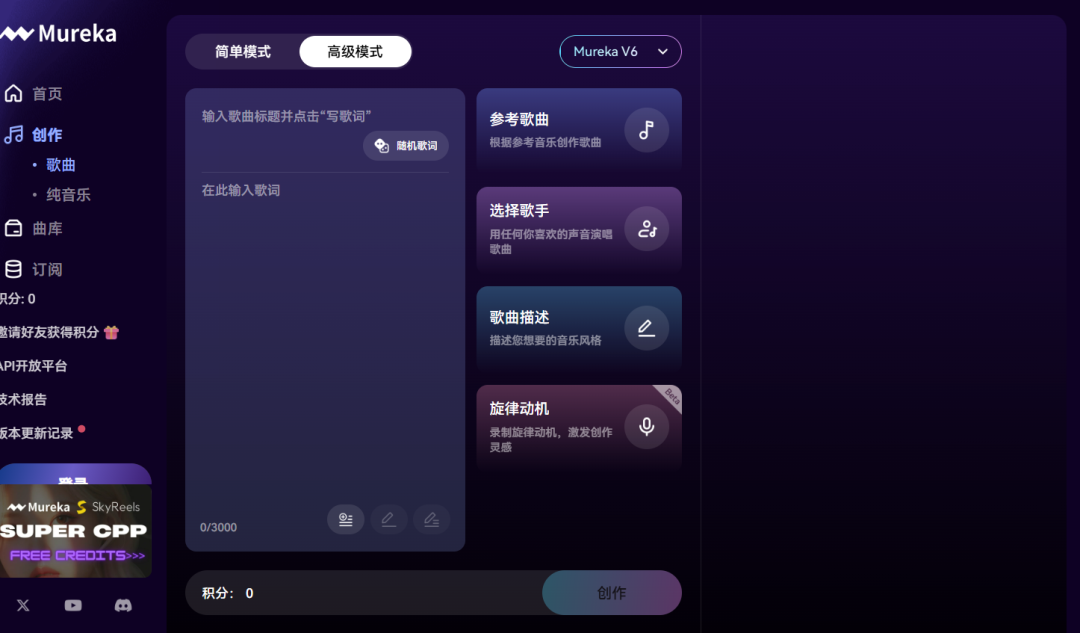This screenshot has height=633, width=1080.
Task: Open 曲库 in the sidebar
Action: point(47,229)
